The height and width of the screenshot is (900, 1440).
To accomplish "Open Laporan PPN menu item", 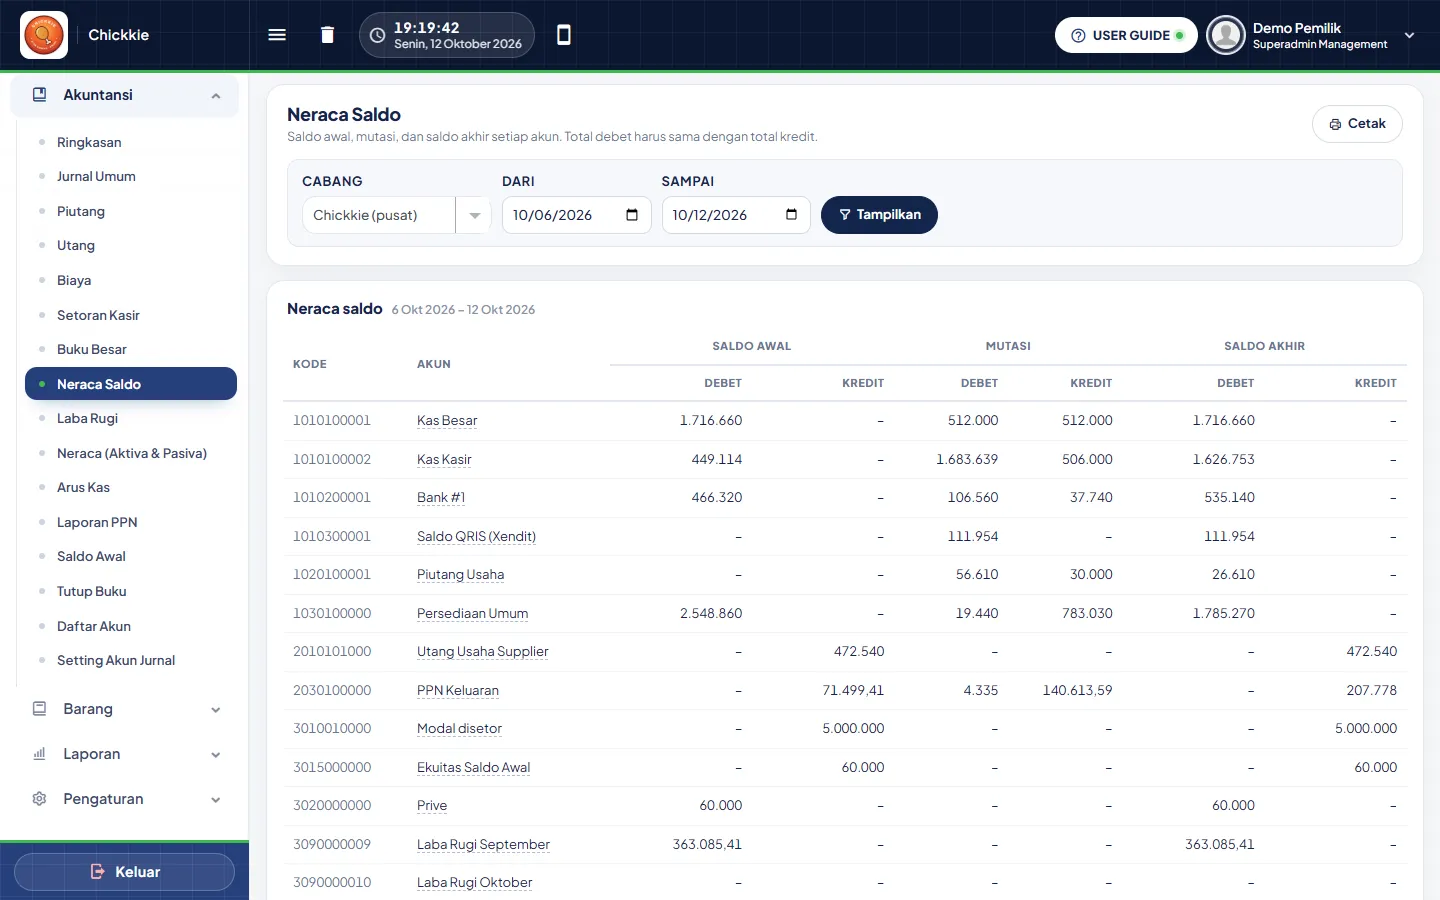I will [97, 522].
